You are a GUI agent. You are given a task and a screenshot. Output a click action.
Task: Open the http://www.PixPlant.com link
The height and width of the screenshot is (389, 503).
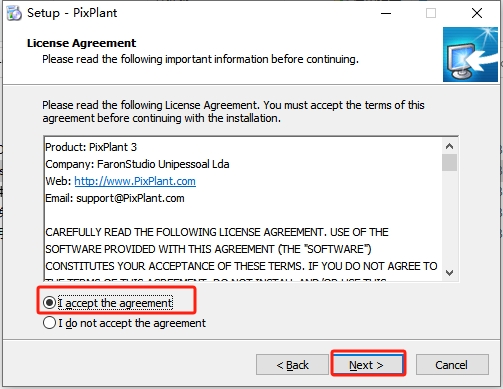coord(135,181)
